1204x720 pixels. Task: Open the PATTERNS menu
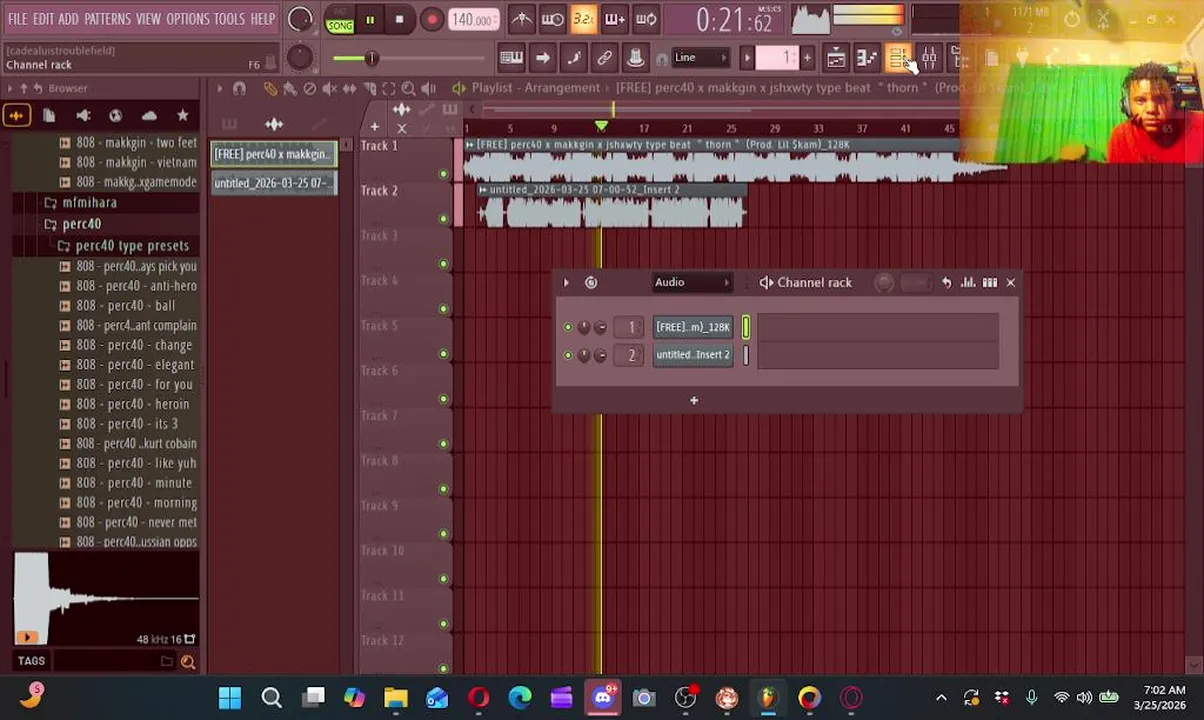tap(107, 19)
